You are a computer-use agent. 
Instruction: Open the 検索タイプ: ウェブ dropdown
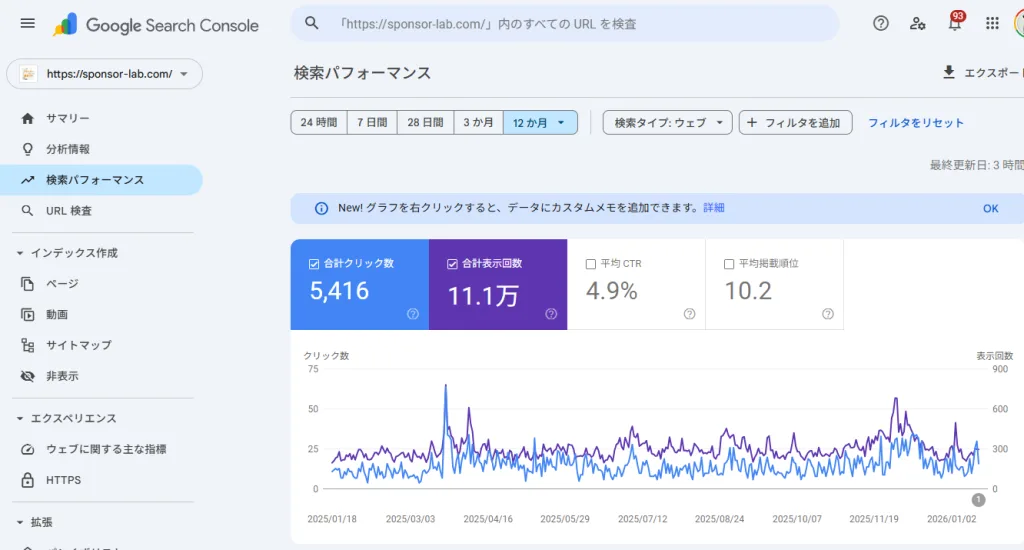667,122
